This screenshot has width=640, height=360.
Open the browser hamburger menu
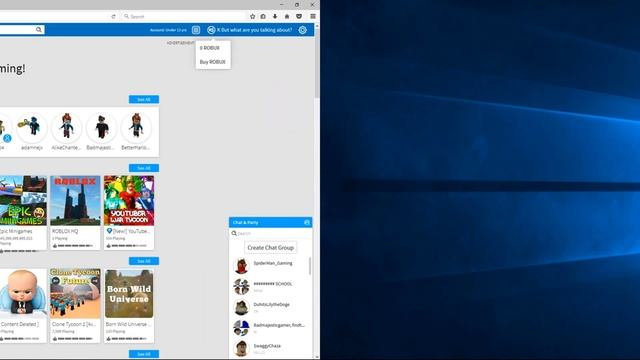pos(313,16)
